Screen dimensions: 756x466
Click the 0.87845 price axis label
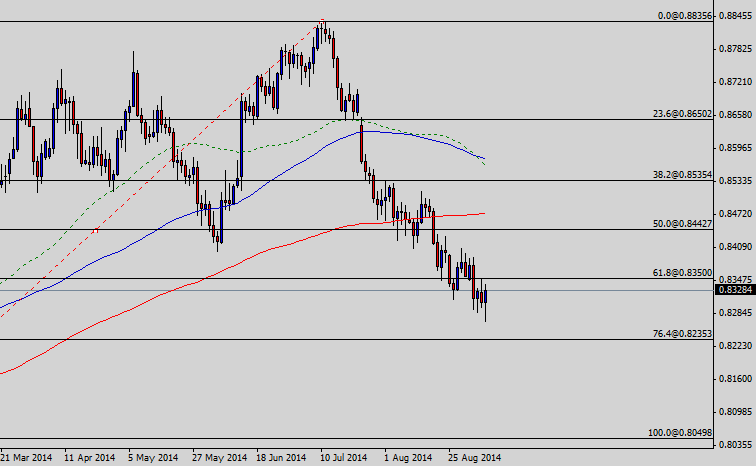pos(735,48)
